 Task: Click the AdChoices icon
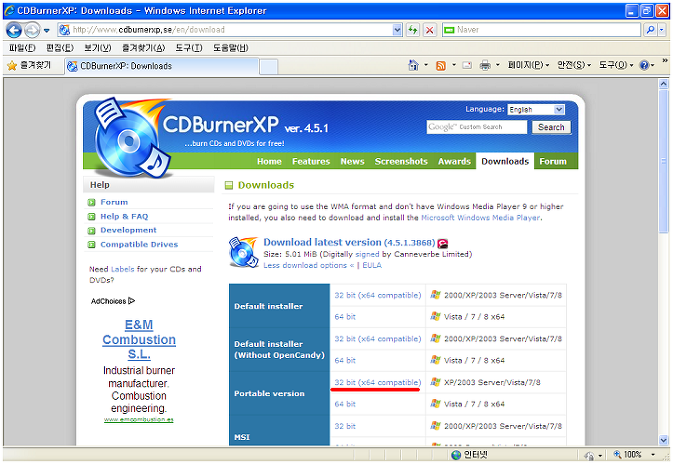point(132,301)
